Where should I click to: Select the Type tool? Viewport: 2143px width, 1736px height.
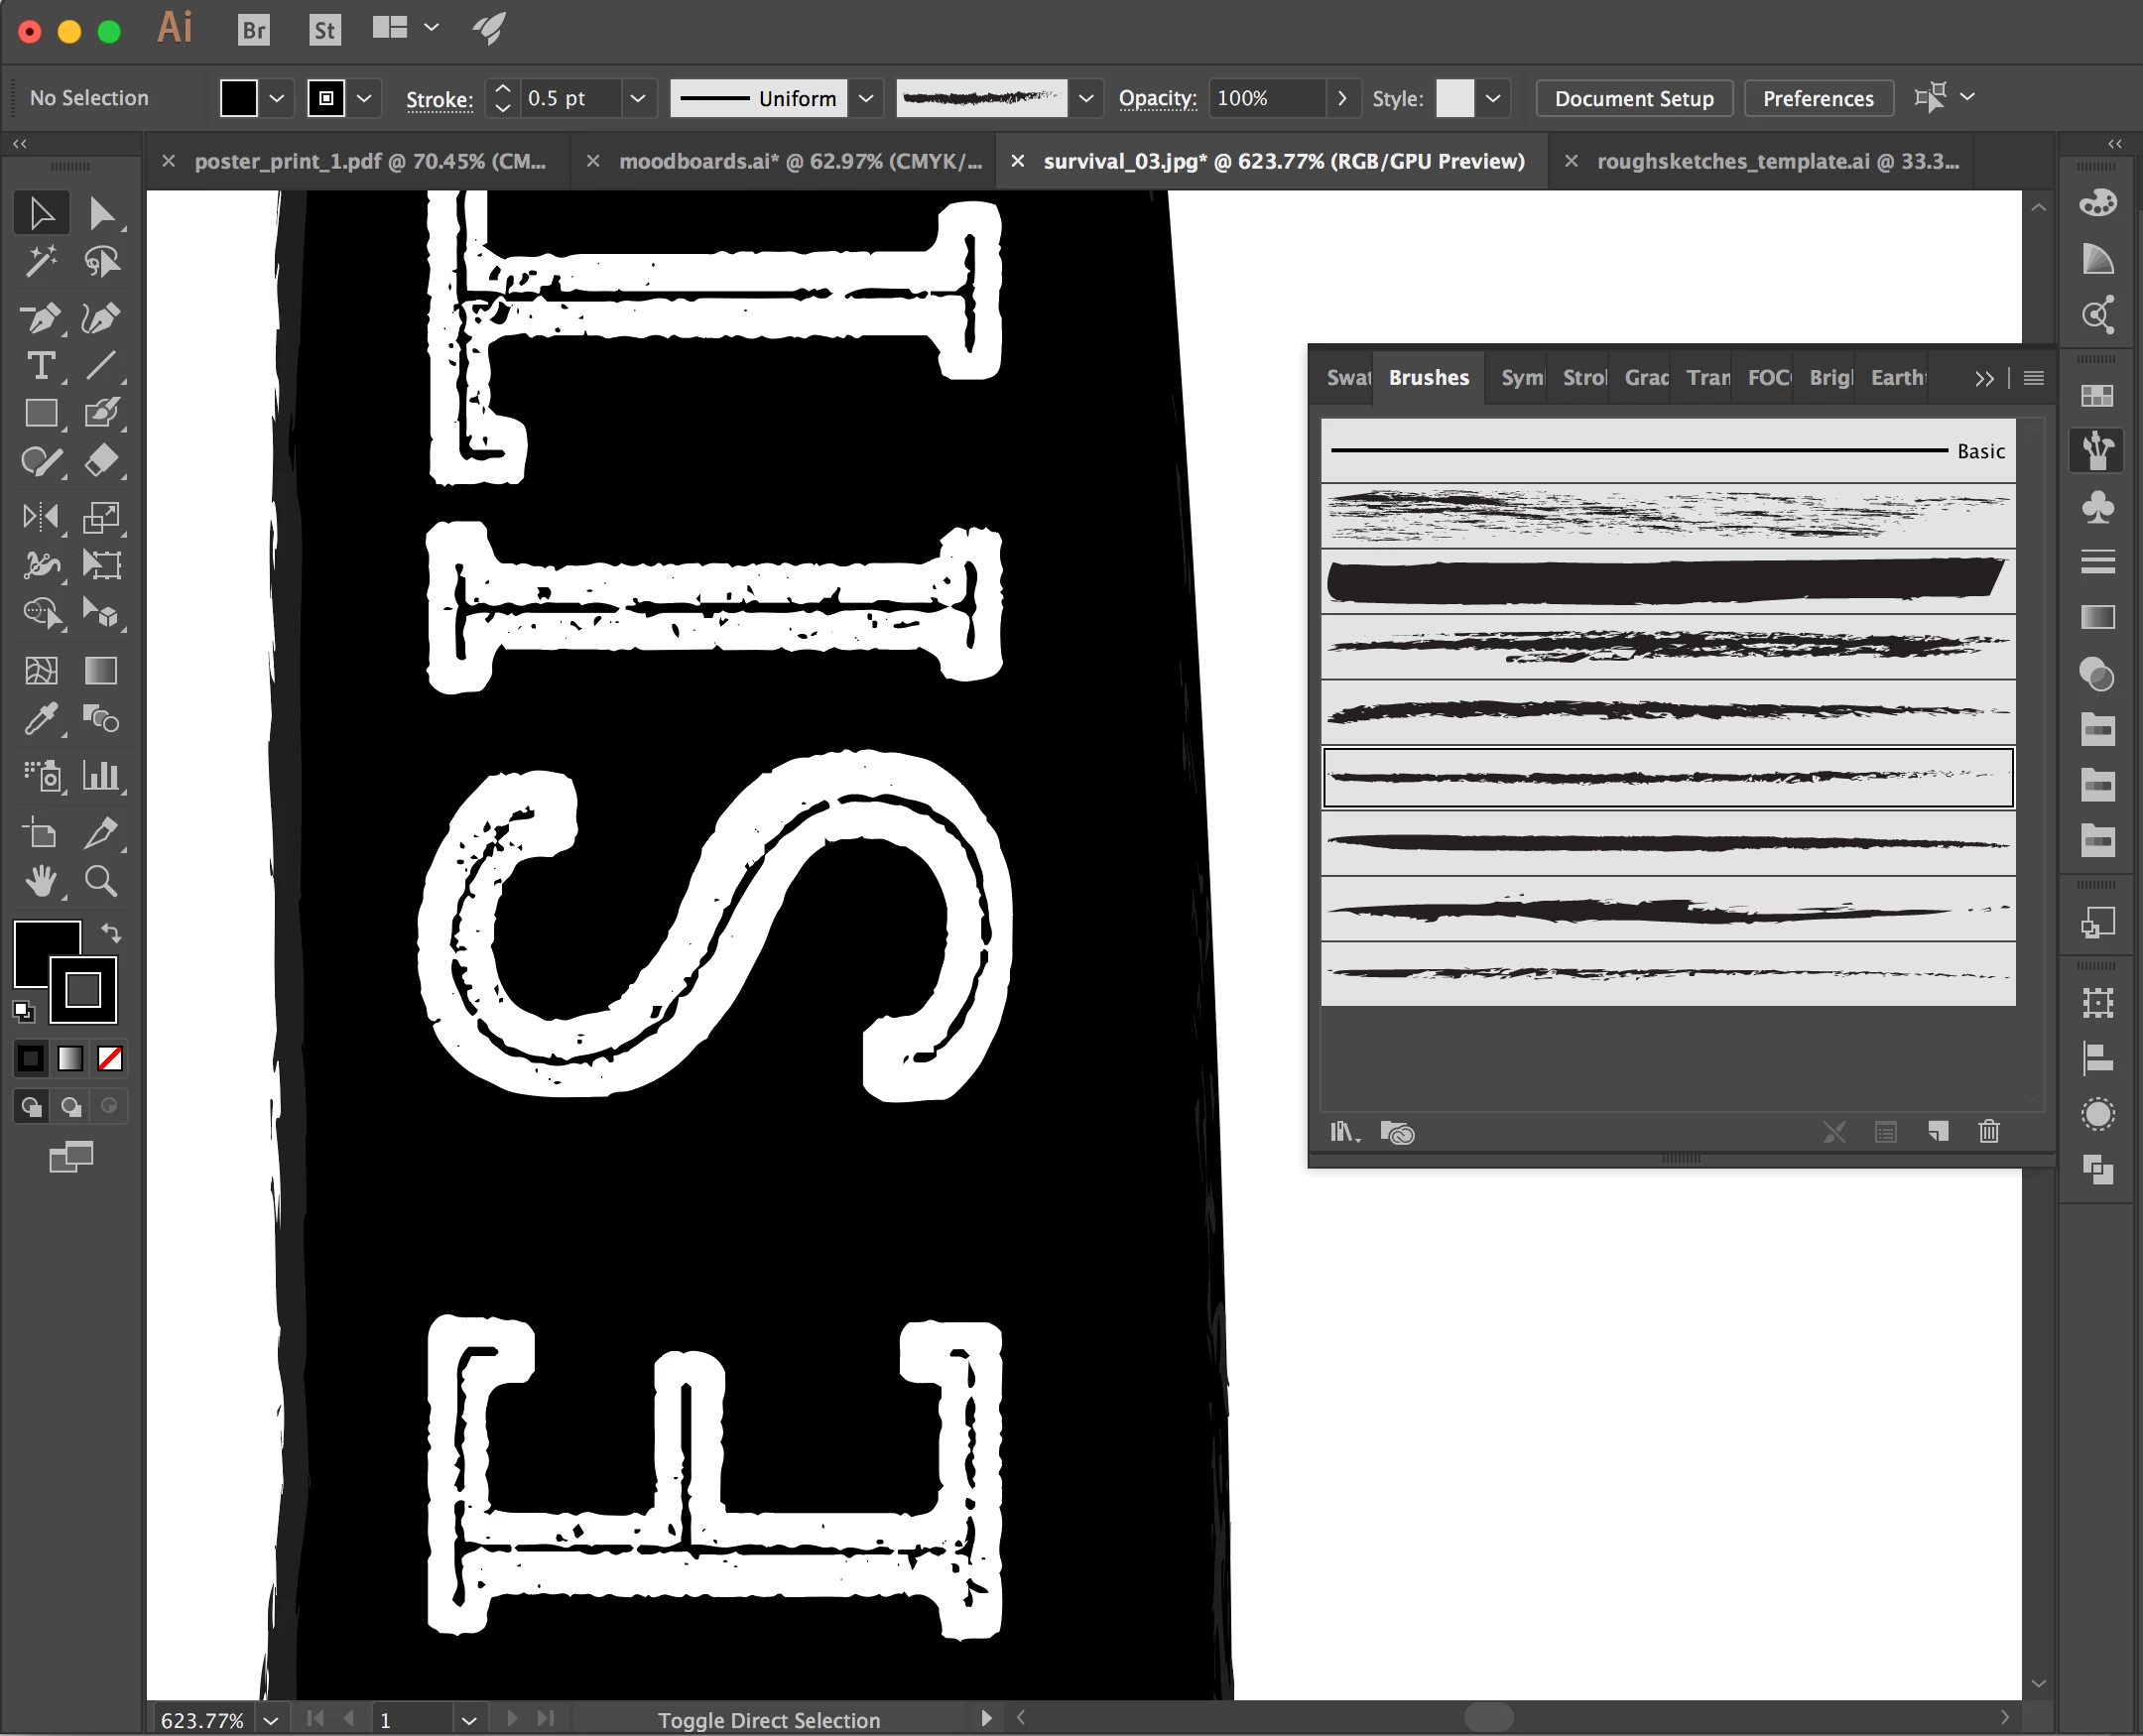[40, 366]
